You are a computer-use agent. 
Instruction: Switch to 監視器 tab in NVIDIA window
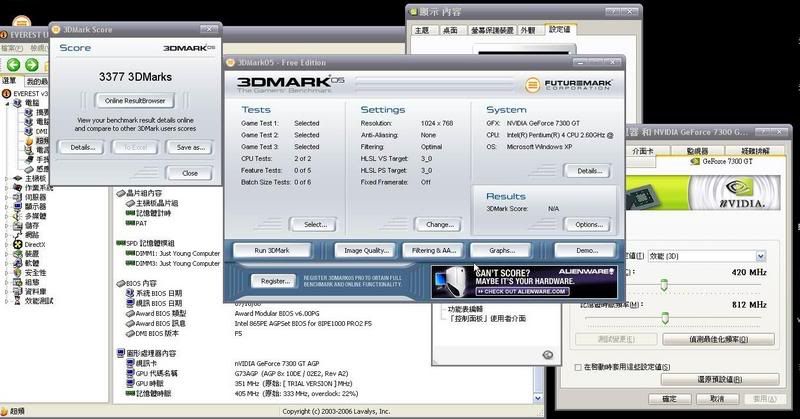point(697,151)
